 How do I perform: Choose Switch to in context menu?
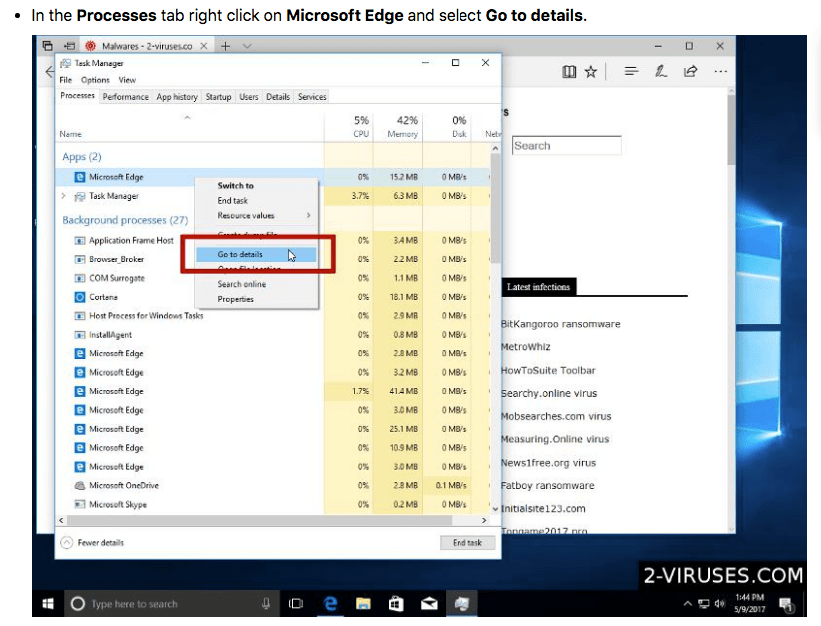tap(257, 186)
